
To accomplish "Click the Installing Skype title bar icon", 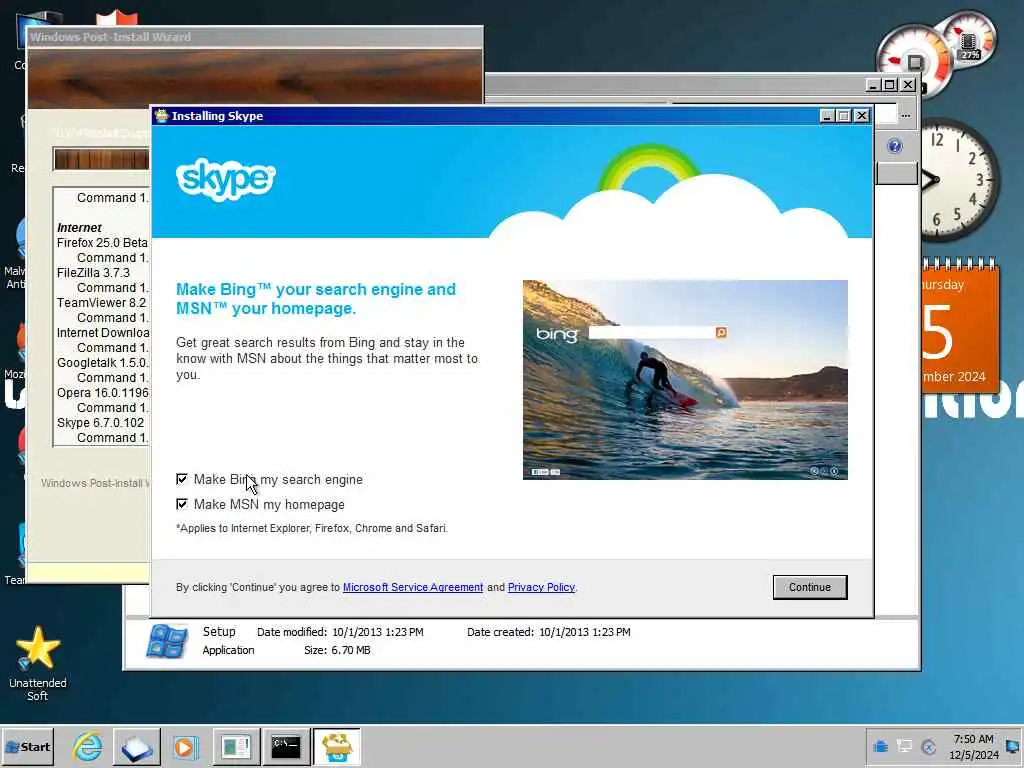I will [x=161, y=116].
